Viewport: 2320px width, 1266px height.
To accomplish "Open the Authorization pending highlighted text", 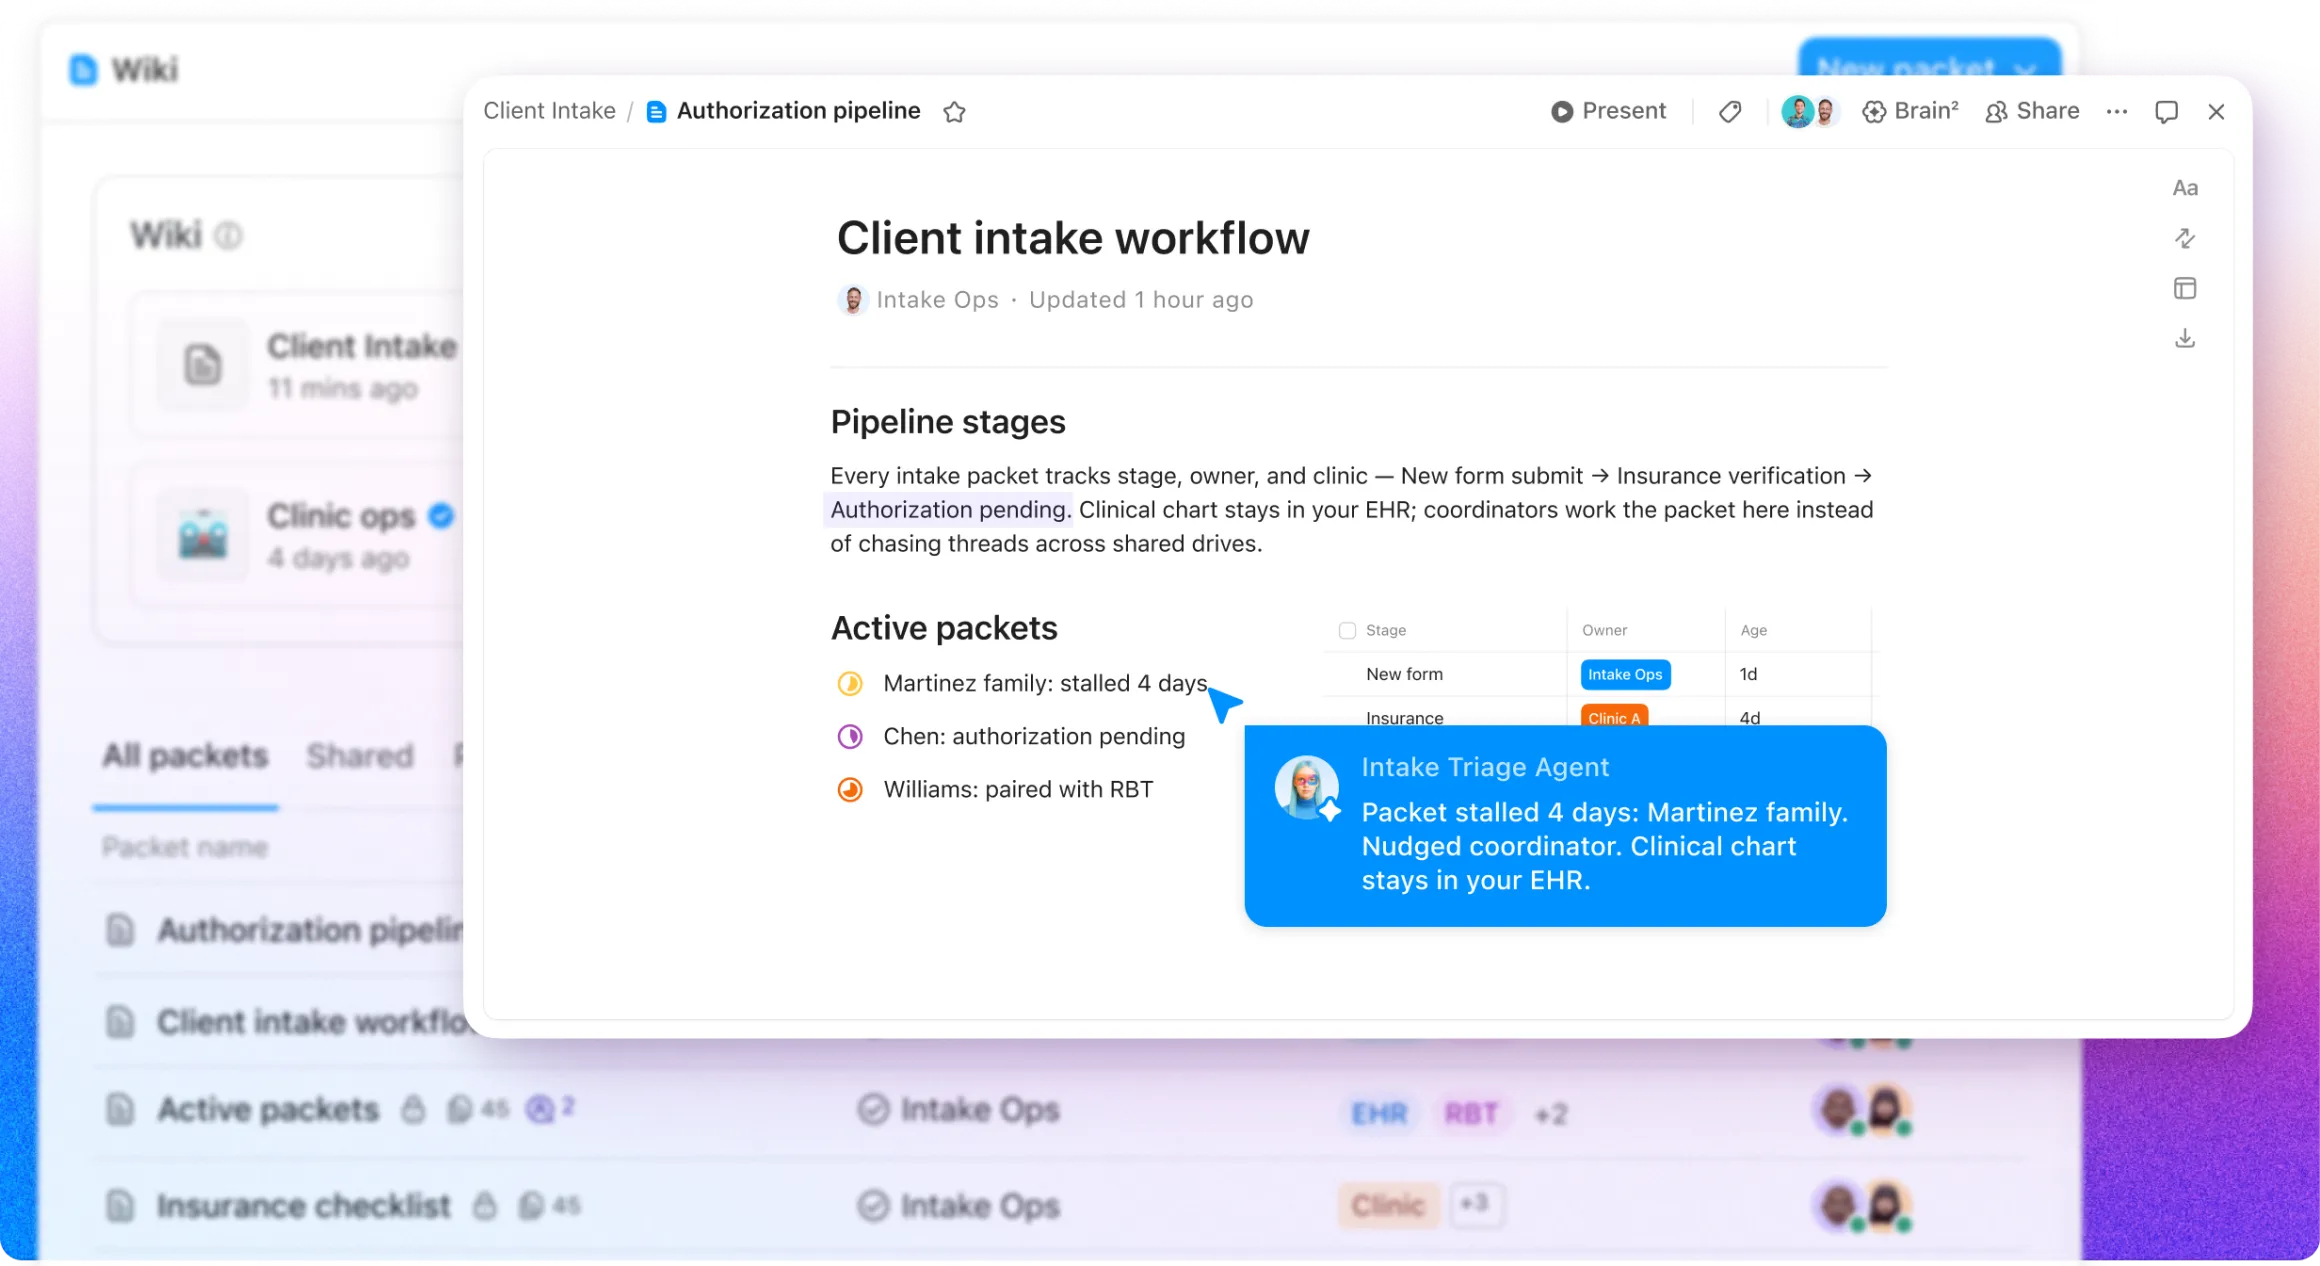I will (948, 509).
